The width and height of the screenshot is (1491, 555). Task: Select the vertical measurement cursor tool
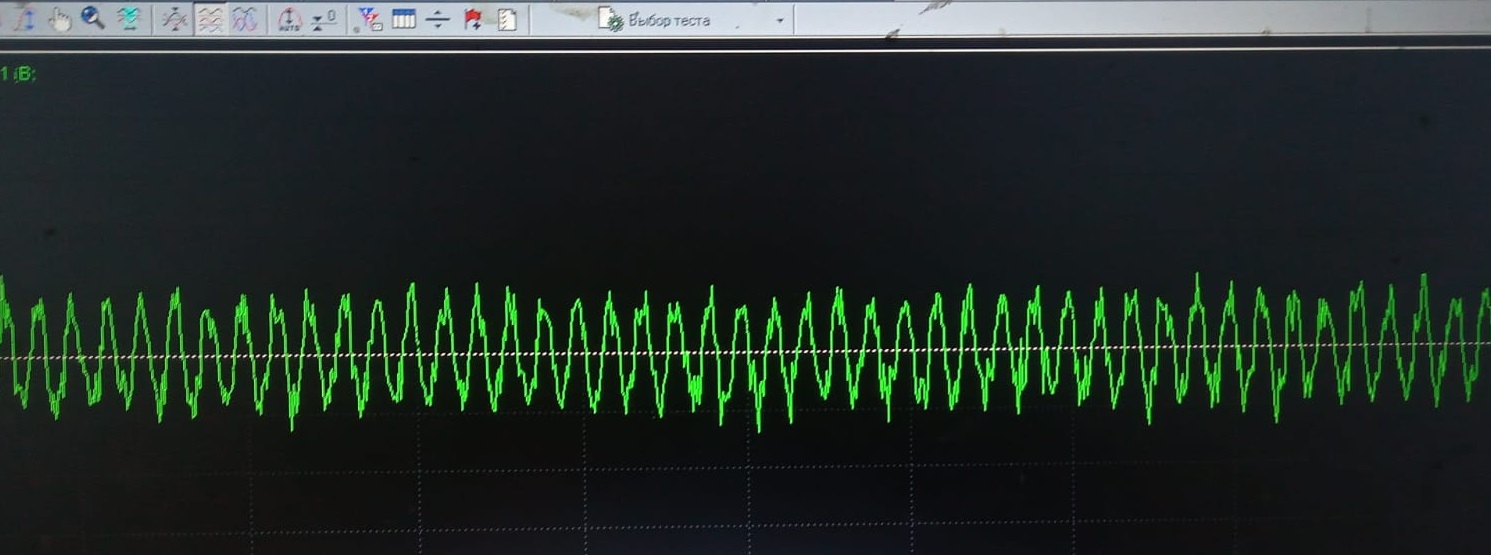(x=25, y=19)
